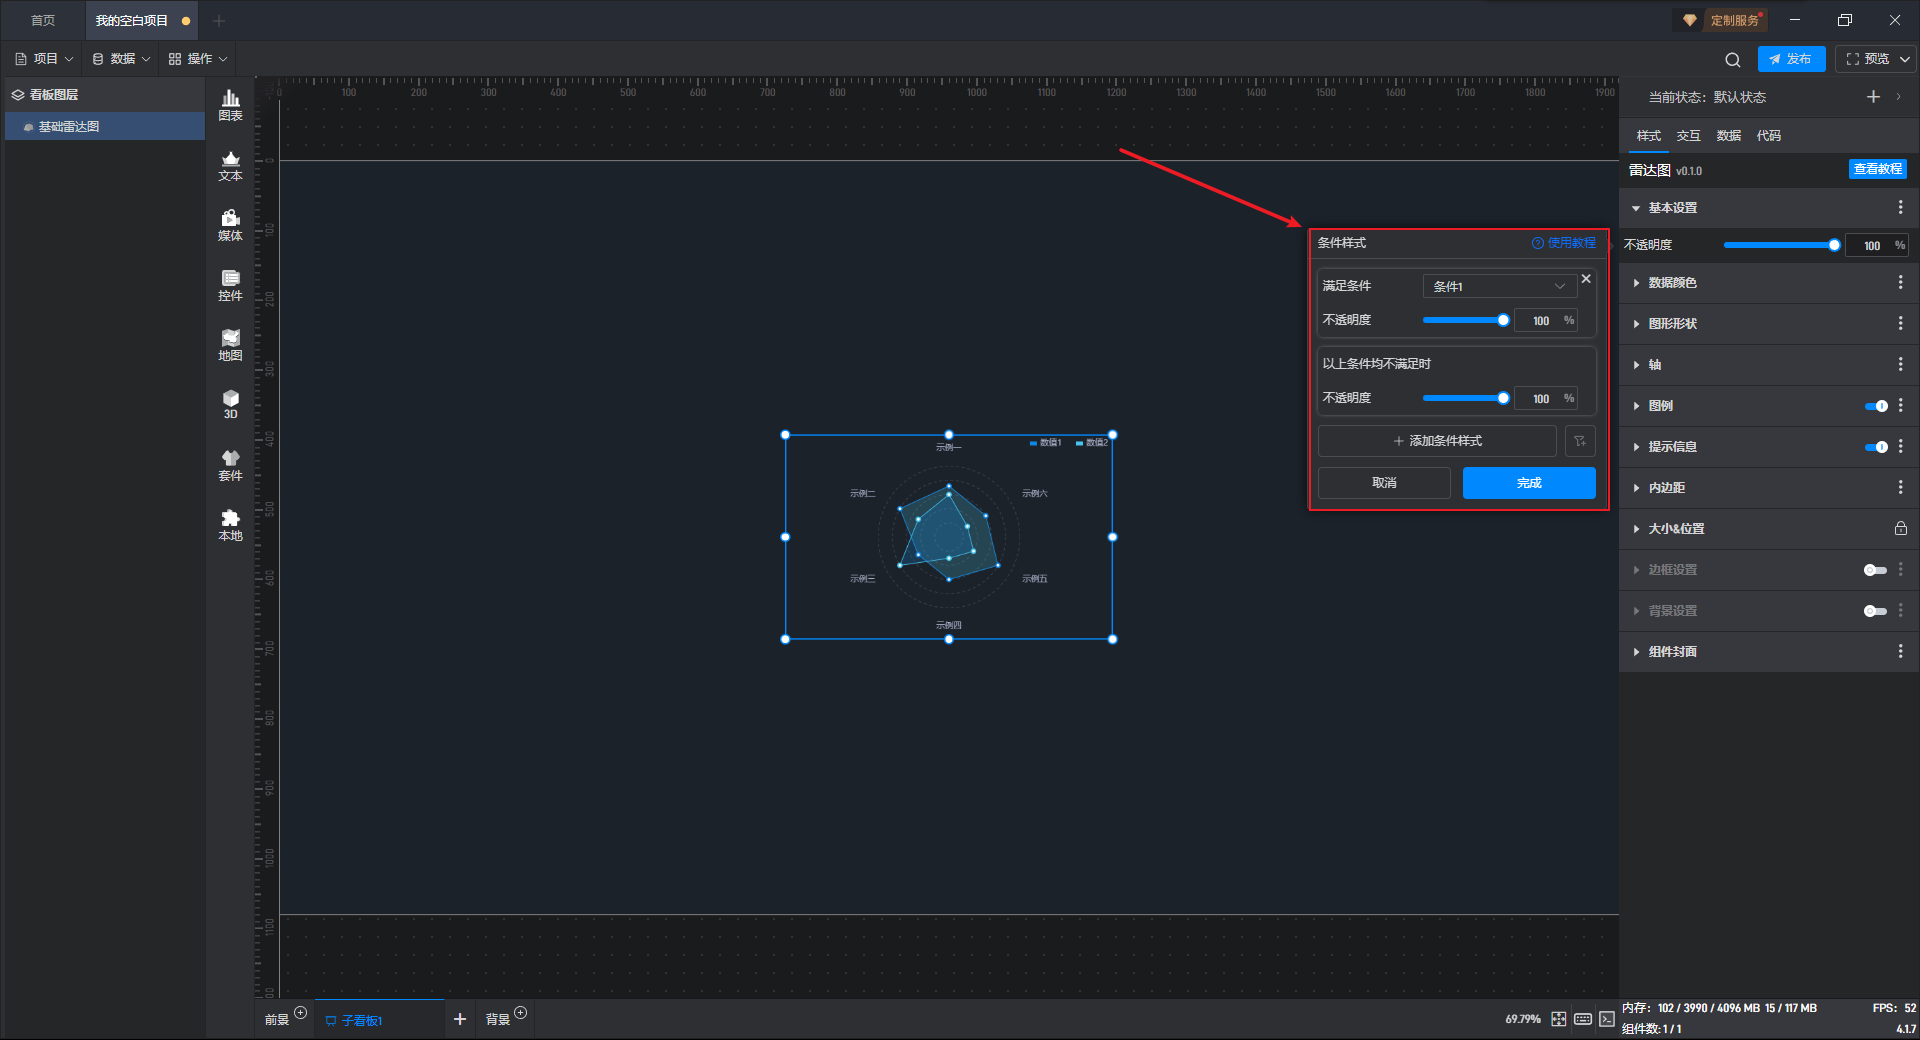1920x1040 pixels.
Task: Open the 地图 map components icon
Action: 230,345
